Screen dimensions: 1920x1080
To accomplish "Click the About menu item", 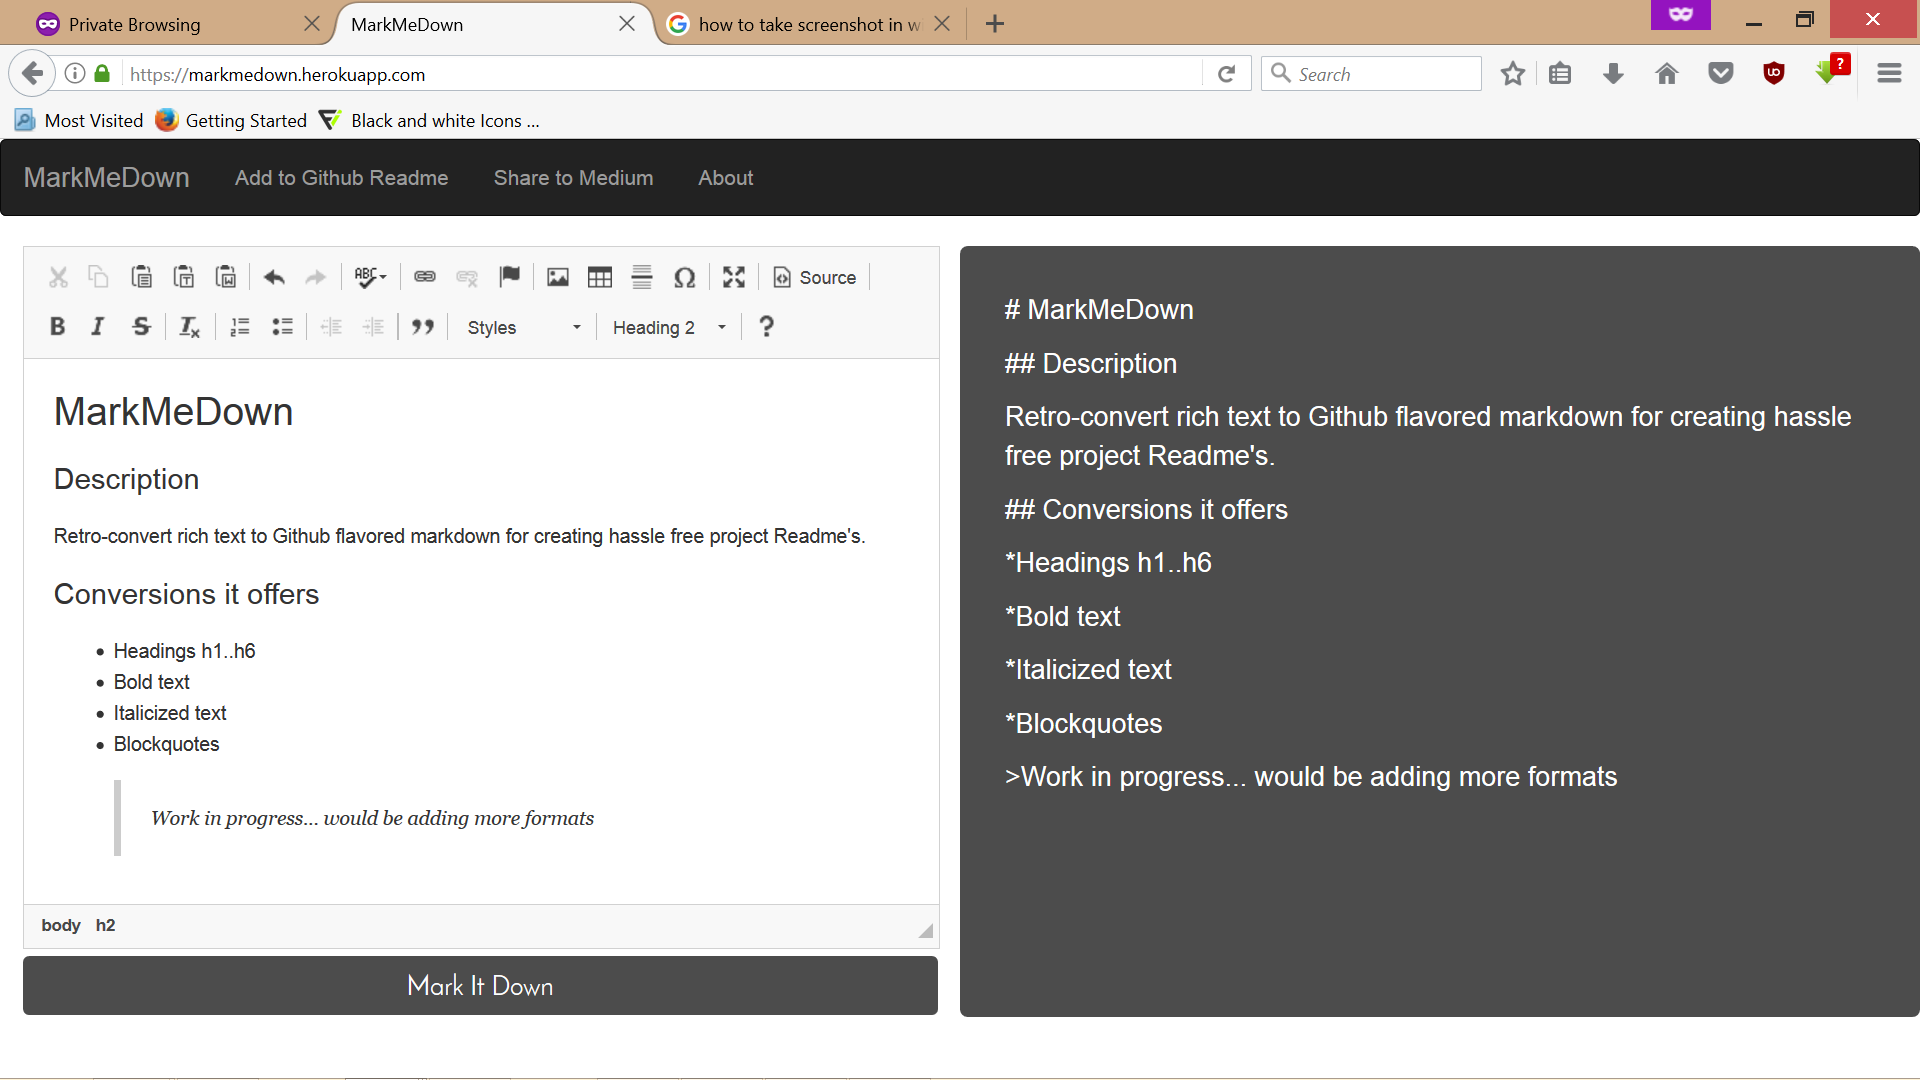I will [725, 178].
